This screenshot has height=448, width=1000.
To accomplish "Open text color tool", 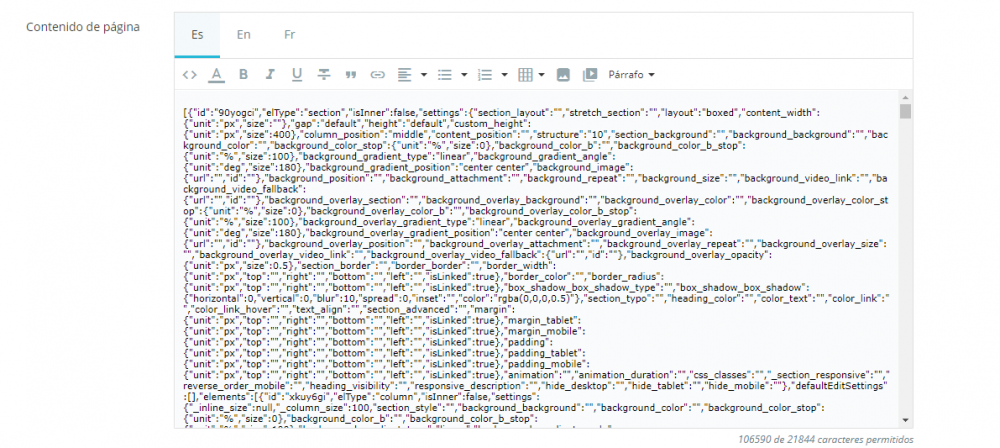I will [x=217, y=75].
